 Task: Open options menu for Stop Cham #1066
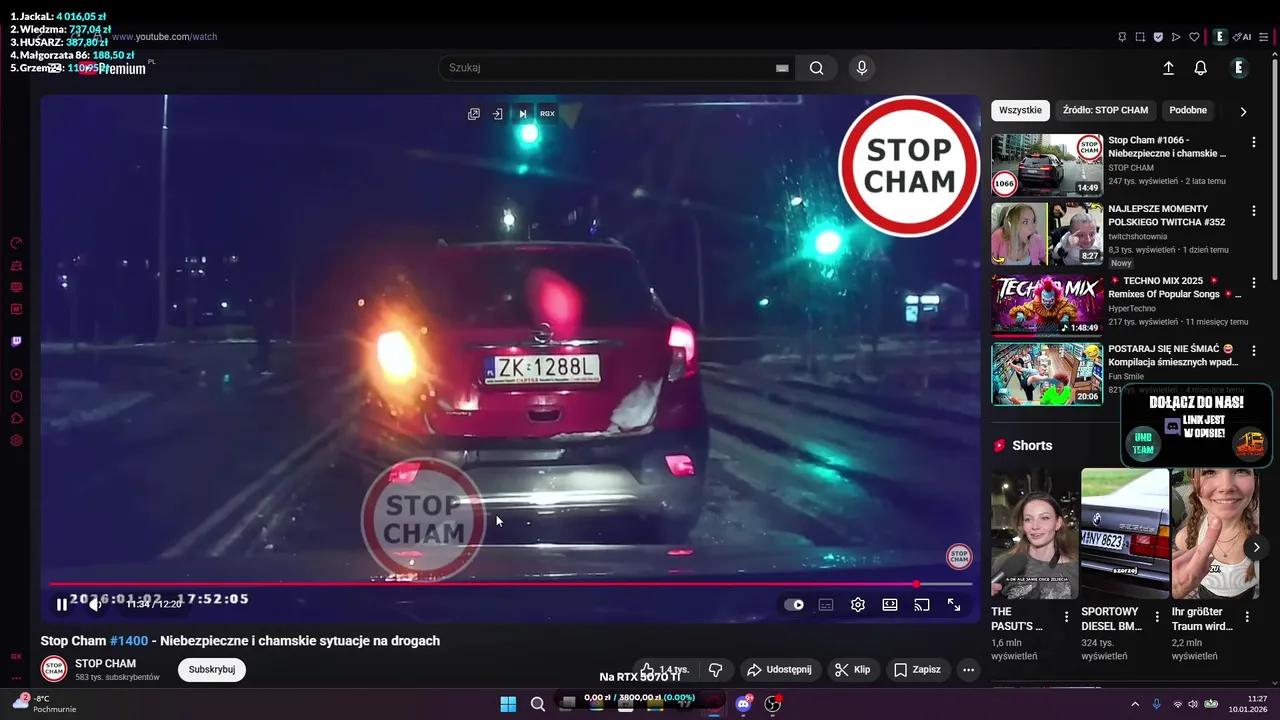click(1254, 142)
